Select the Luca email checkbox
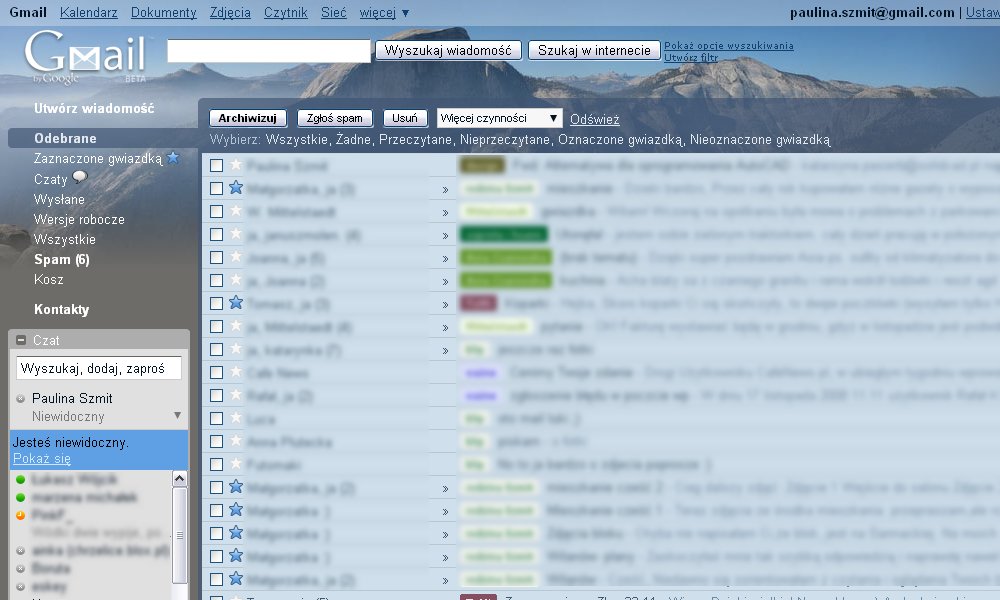The height and width of the screenshot is (600, 1000). [x=216, y=418]
